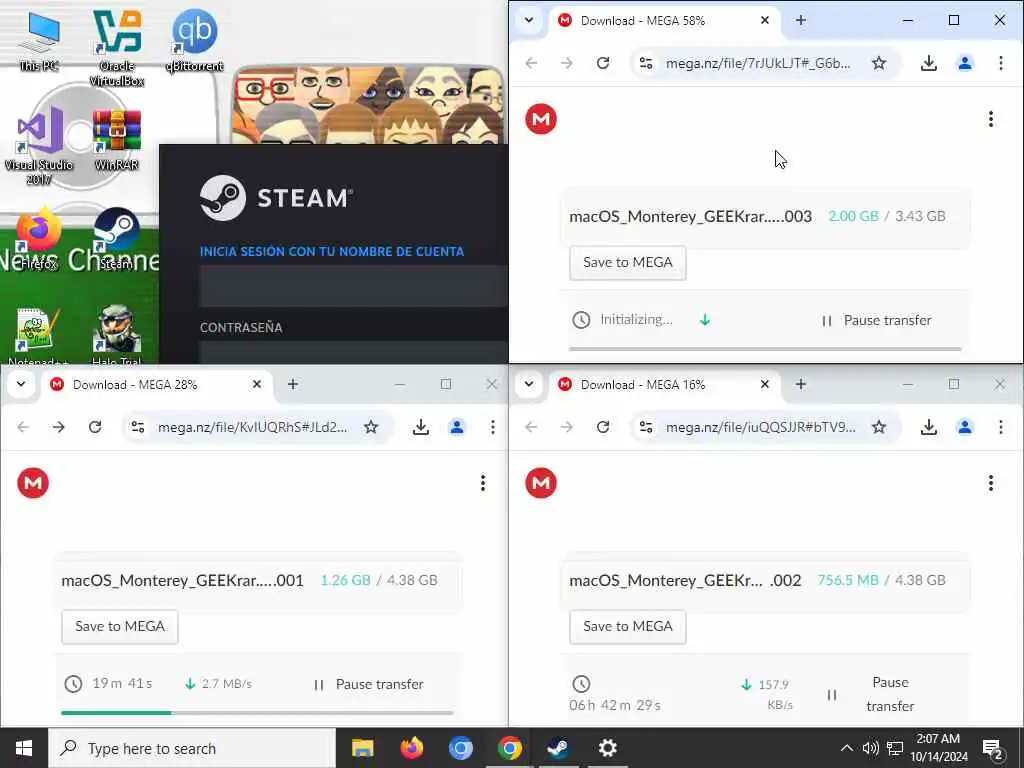Image resolution: width=1024 pixels, height=768 pixels.
Task: Open qBittorrent desktop shortcut
Action: tap(195, 40)
